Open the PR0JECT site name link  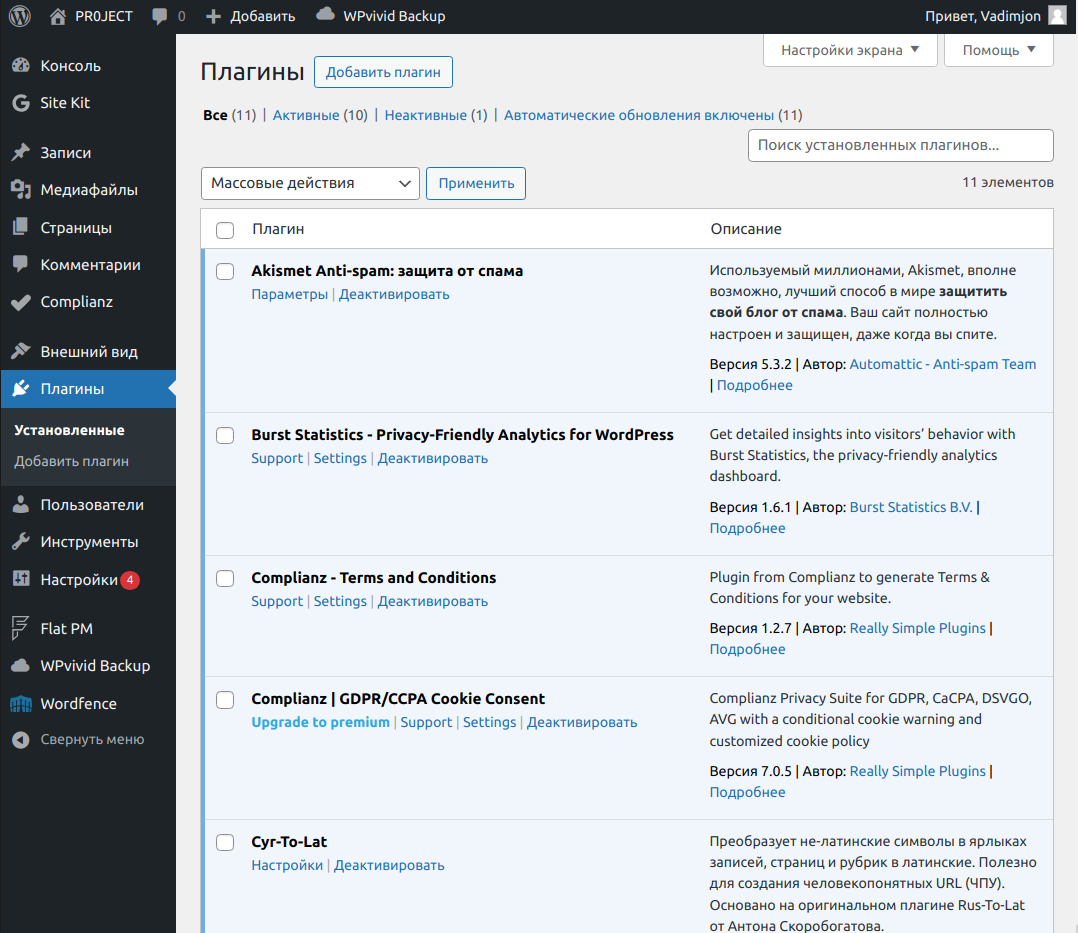(104, 16)
